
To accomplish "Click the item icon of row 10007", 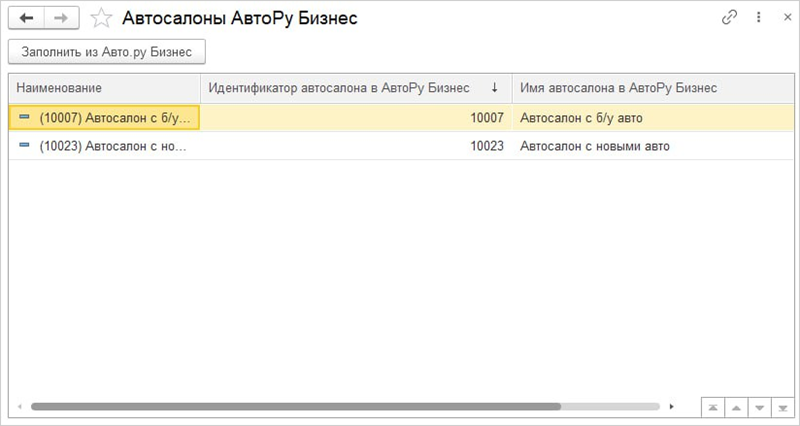I will point(24,117).
